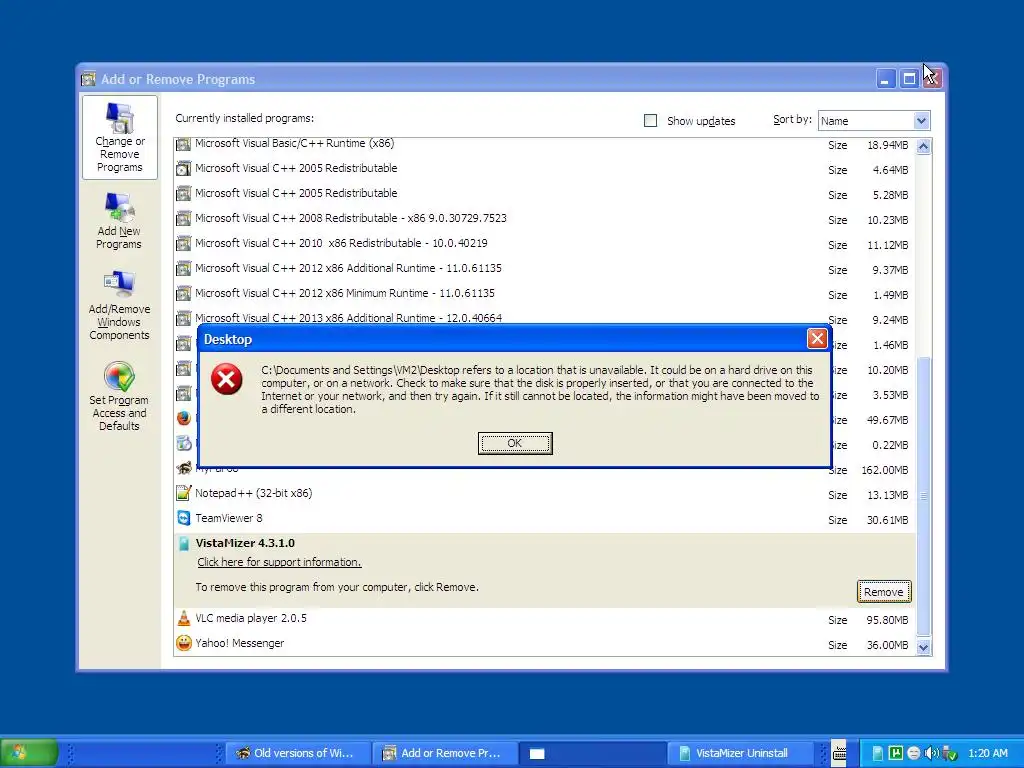The width and height of the screenshot is (1024, 768).
Task: Open the Windows Start button
Action: [x=29, y=753]
